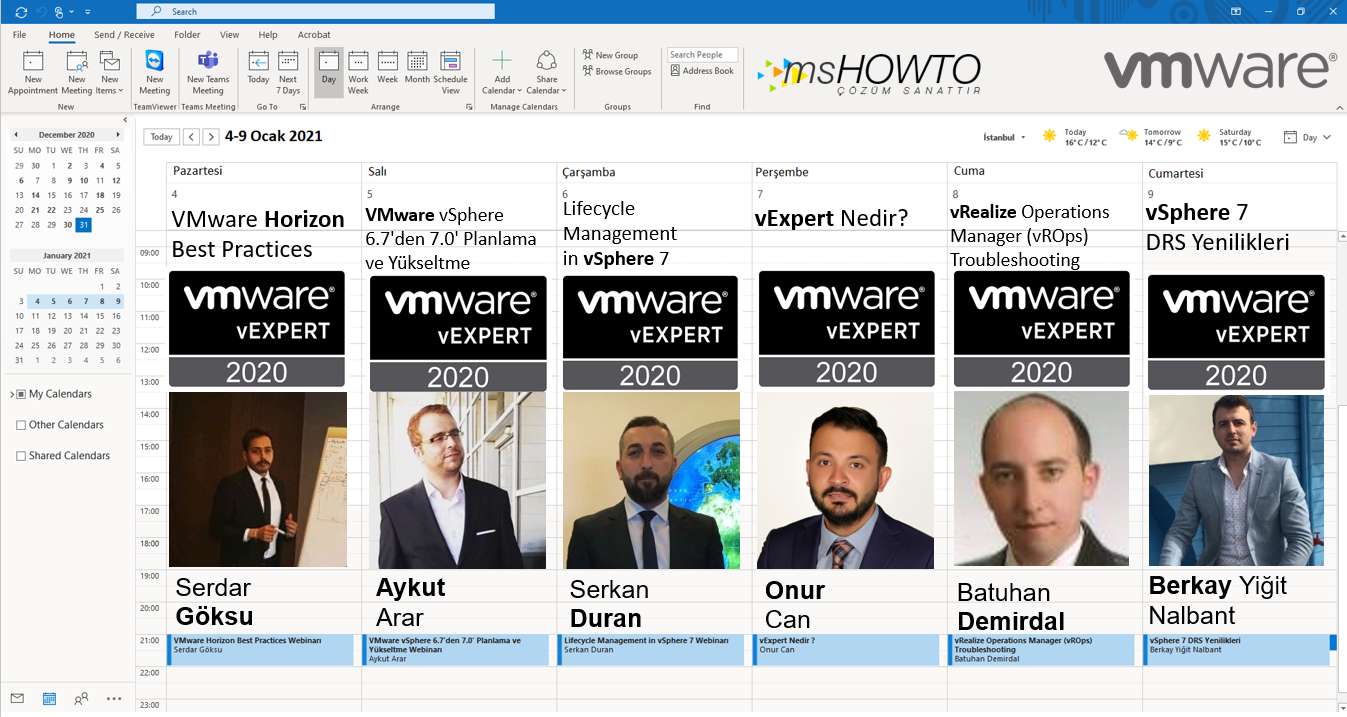Screen dimensions: 1347x717
Task: Open the TeamViewer New Meeting icon
Action: coord(154,61)
